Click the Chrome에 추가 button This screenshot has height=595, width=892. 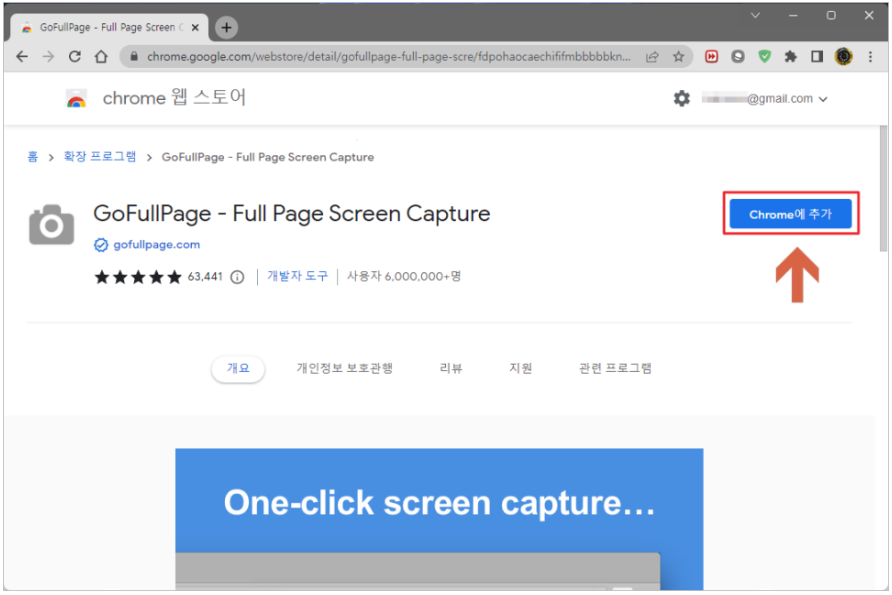point(790,214)
